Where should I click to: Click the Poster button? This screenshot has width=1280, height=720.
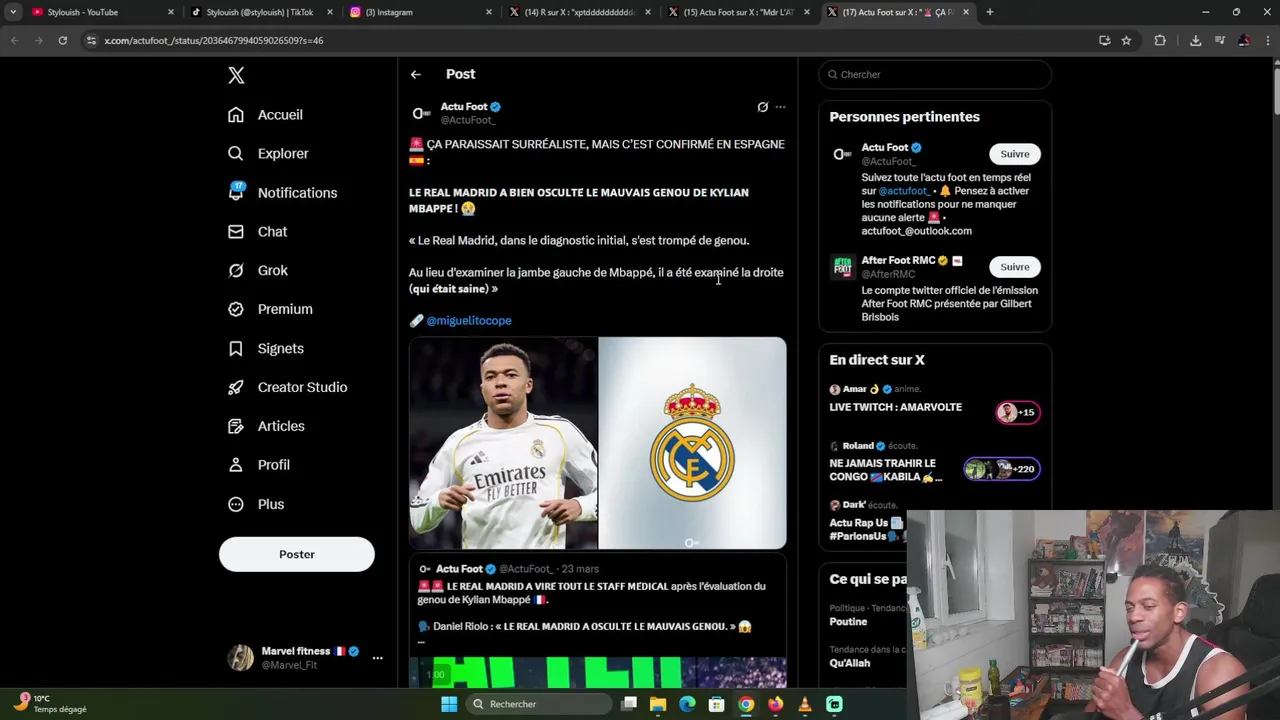coord(297,554)
